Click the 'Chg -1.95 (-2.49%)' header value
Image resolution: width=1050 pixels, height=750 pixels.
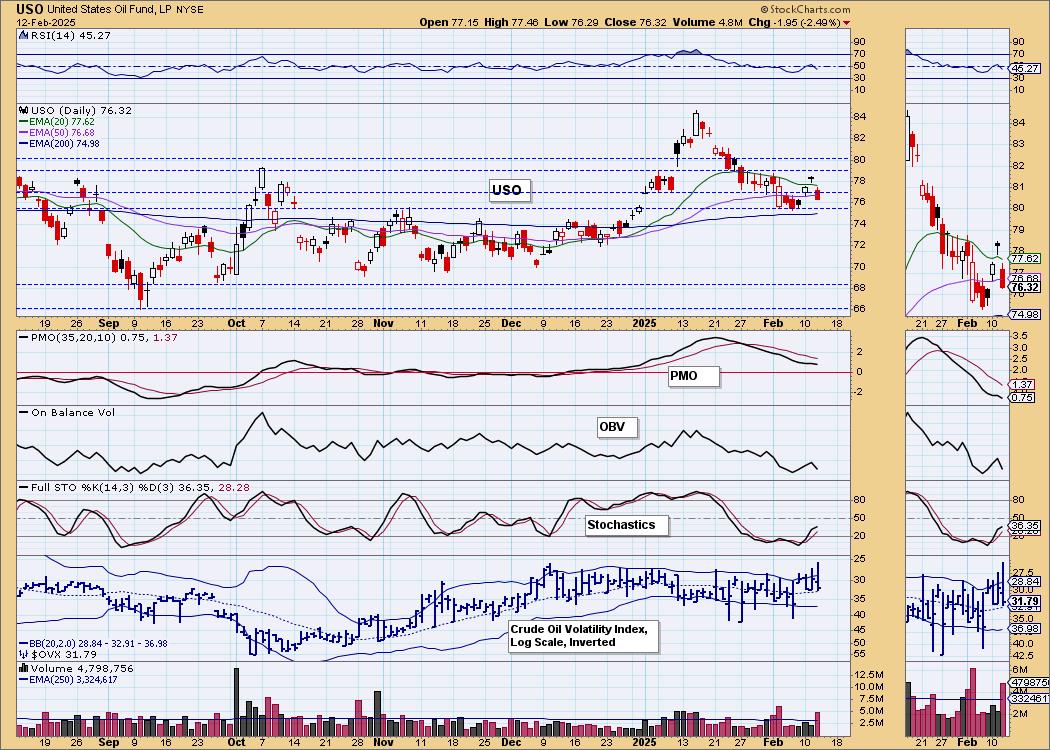point(794,23)
